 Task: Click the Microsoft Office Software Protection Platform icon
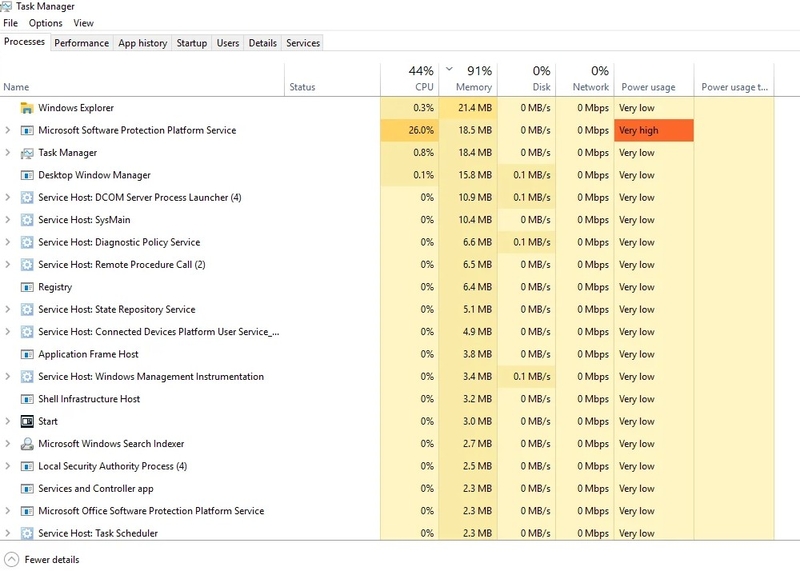click(27, 511)
